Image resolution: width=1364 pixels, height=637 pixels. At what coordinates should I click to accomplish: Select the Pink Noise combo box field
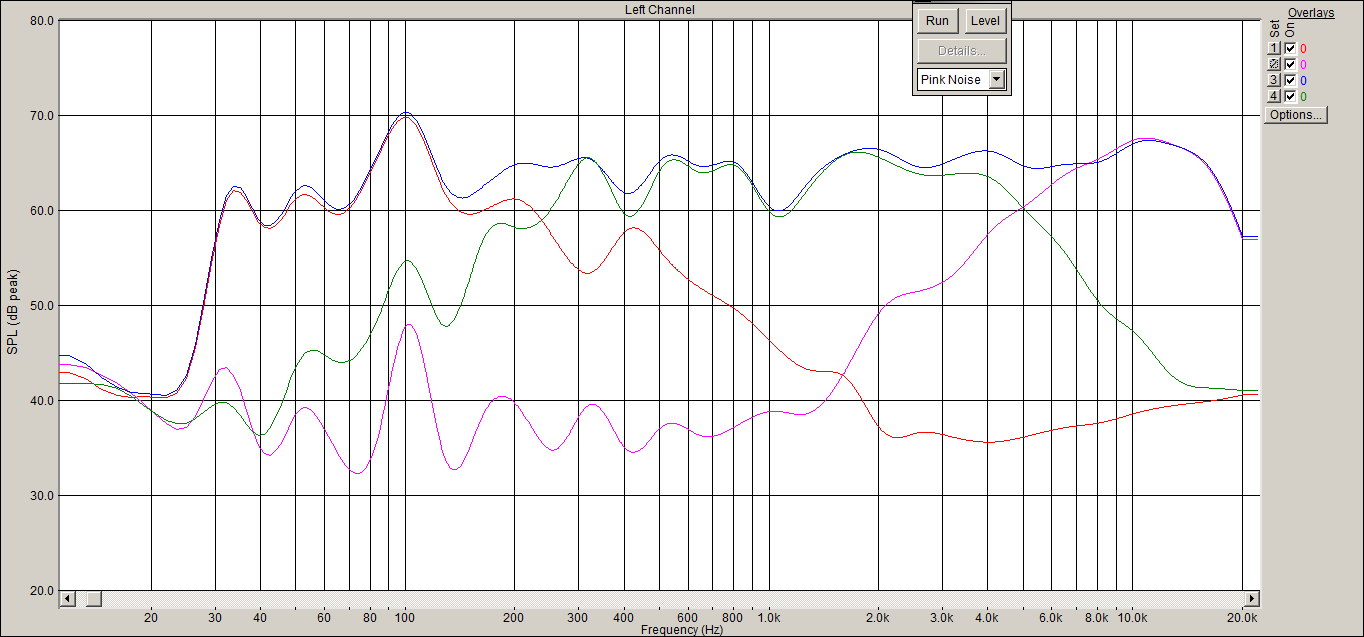coord(961,79)
